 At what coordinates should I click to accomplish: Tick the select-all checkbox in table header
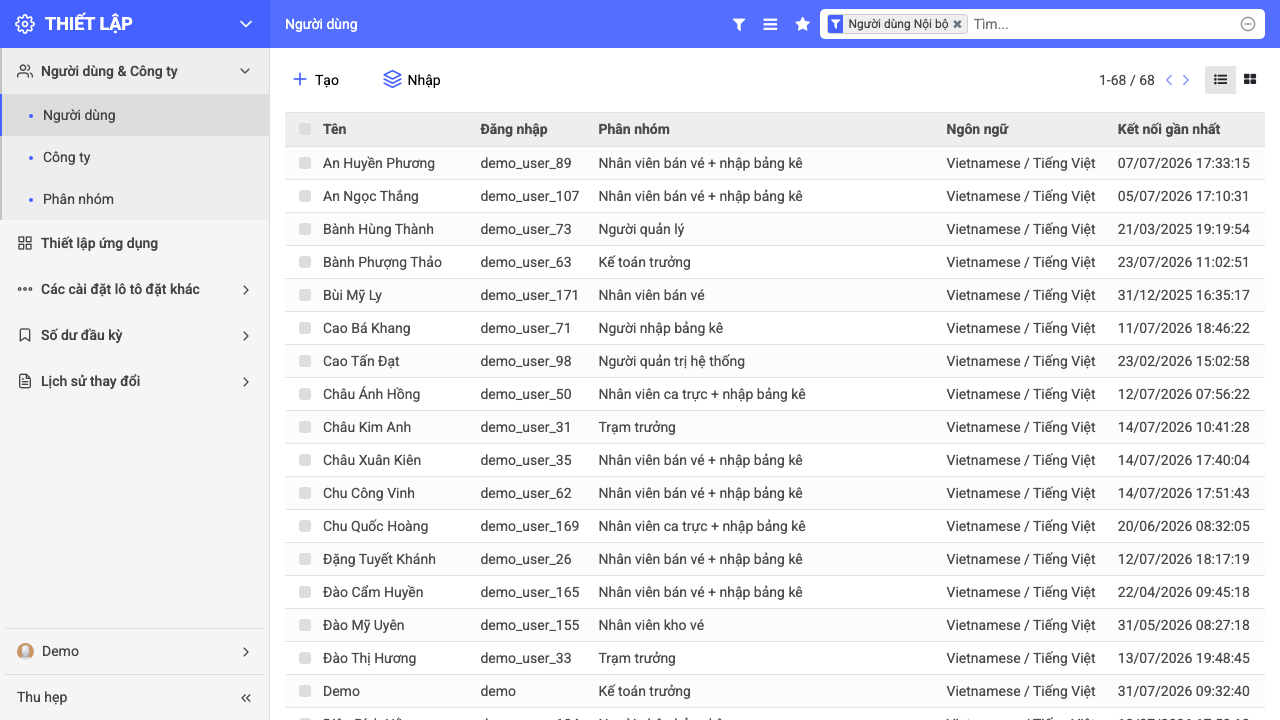305,129
